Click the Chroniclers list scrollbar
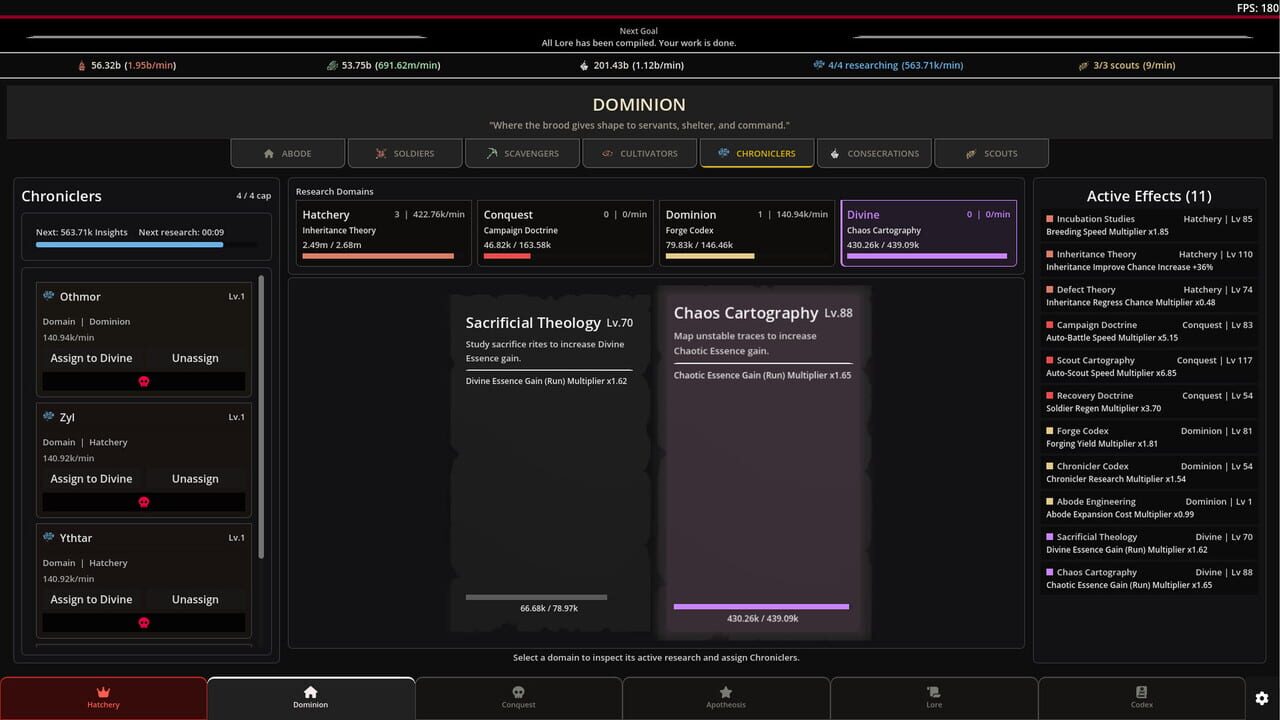The image size is (1280, 720). click(x=262, y=416)
